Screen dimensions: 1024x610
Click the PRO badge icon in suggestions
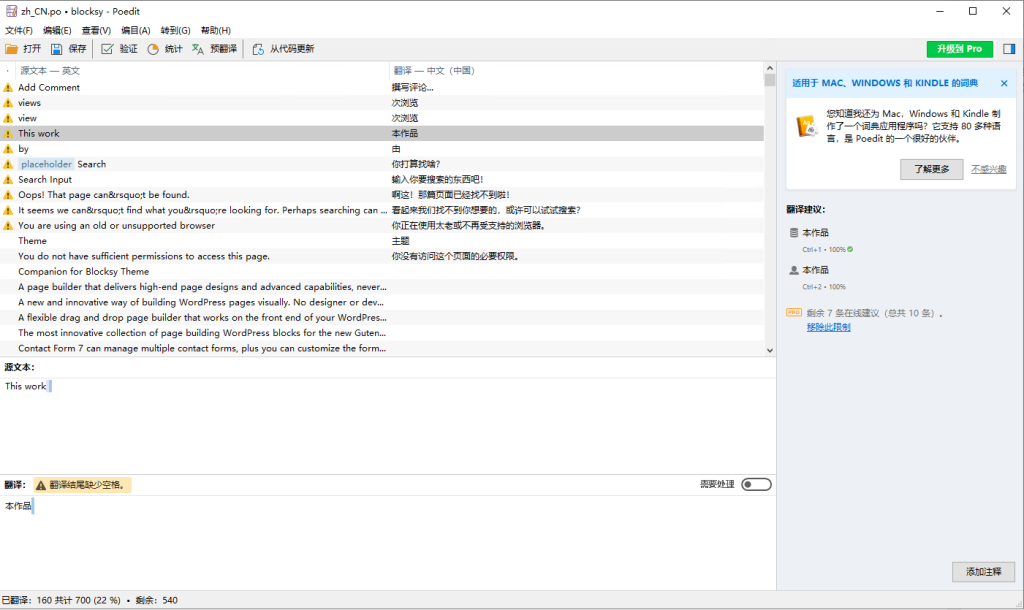793,313
